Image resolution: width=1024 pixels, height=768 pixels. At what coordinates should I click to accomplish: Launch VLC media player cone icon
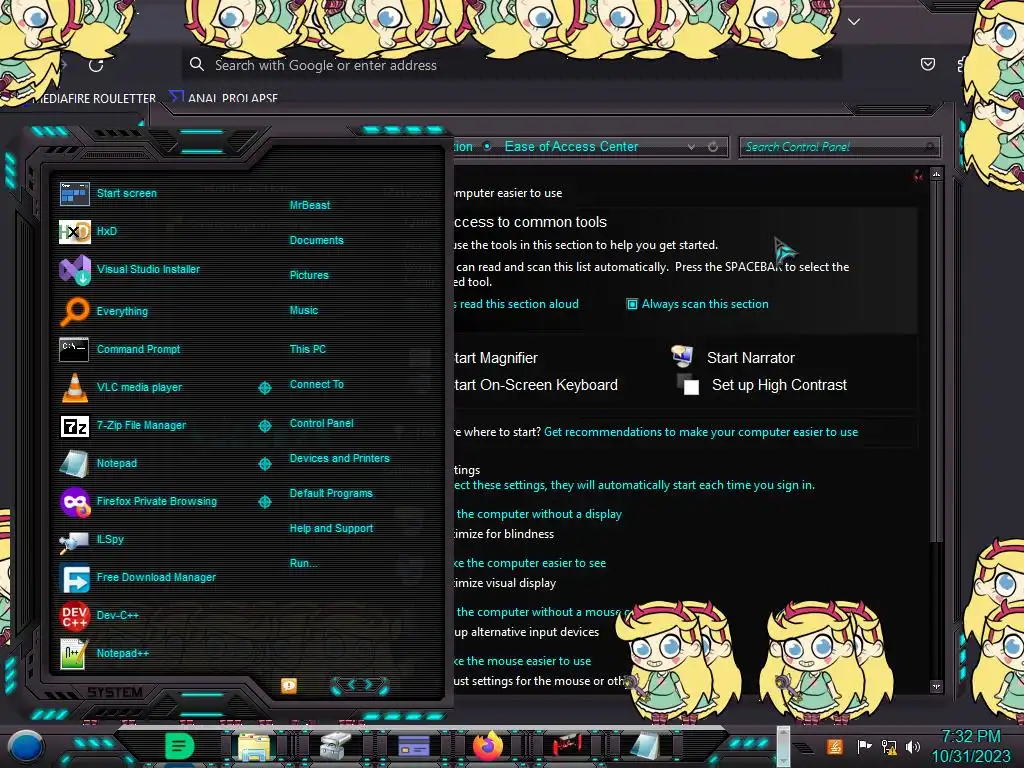(x=74, y=387)
